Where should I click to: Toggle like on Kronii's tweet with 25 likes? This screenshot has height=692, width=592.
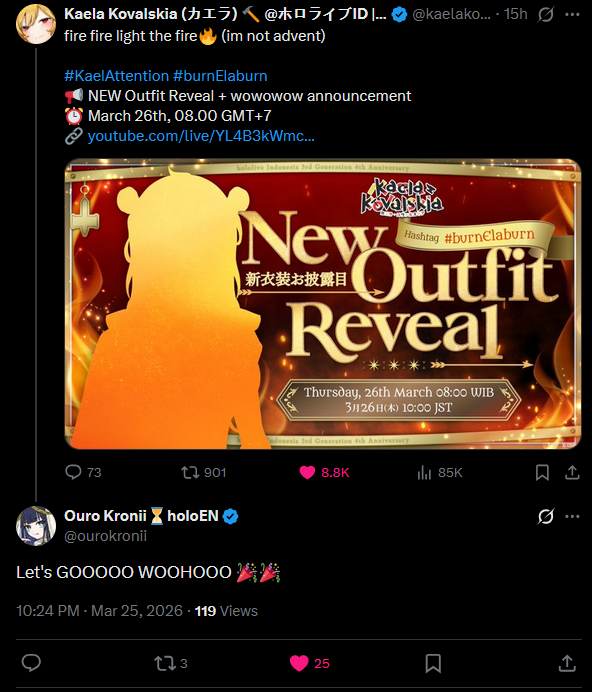[299, 663]
